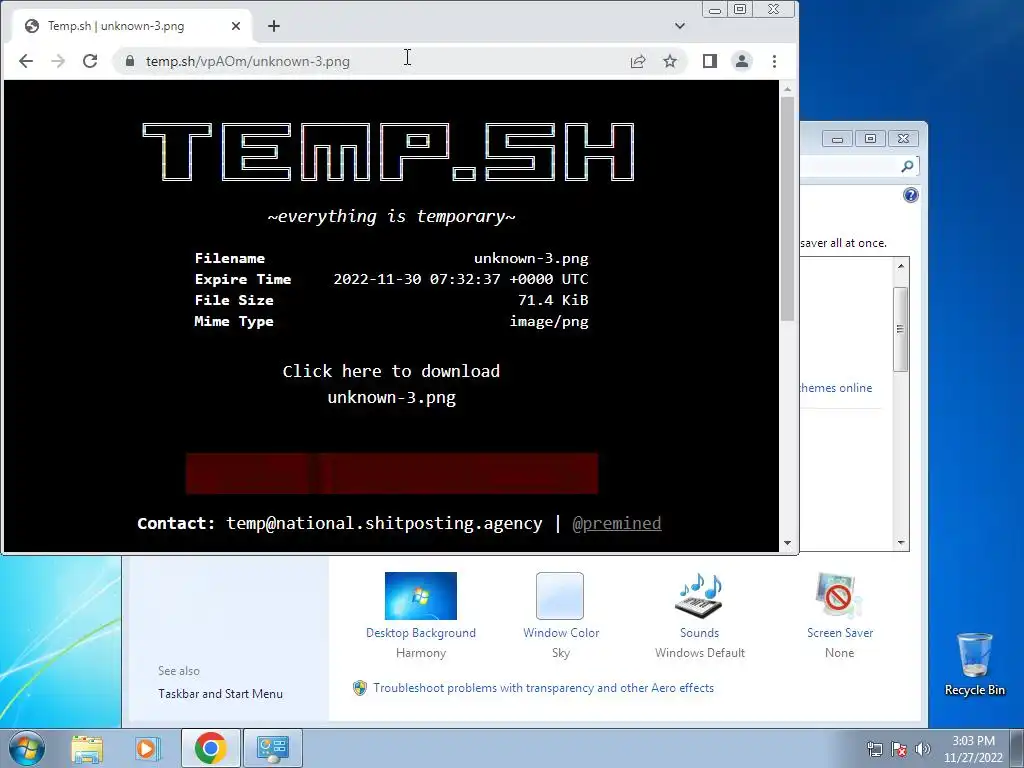The width and height of the screenshot is (1024, 768).
Task: Switch to Control Panel taskbar button
Action: pos(273,748)
